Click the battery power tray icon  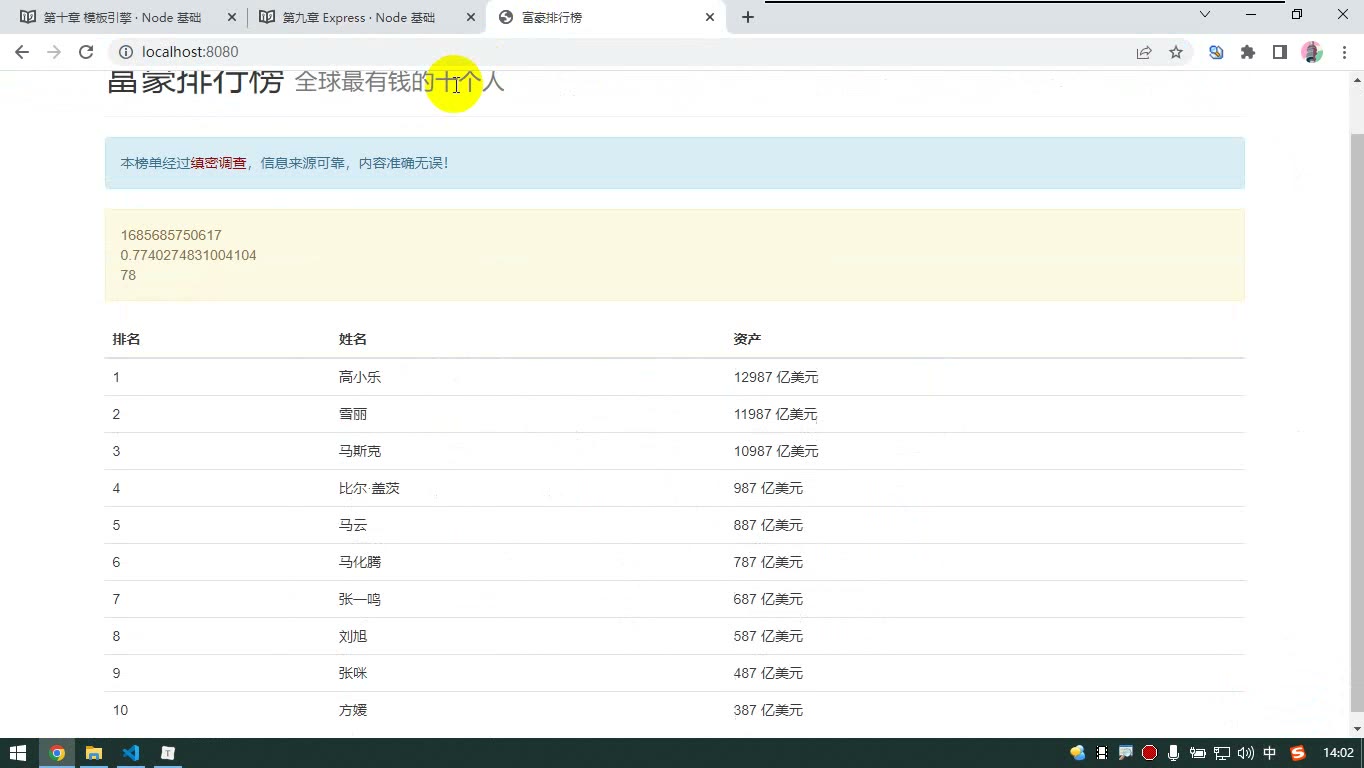click(x=1198, y=753)
